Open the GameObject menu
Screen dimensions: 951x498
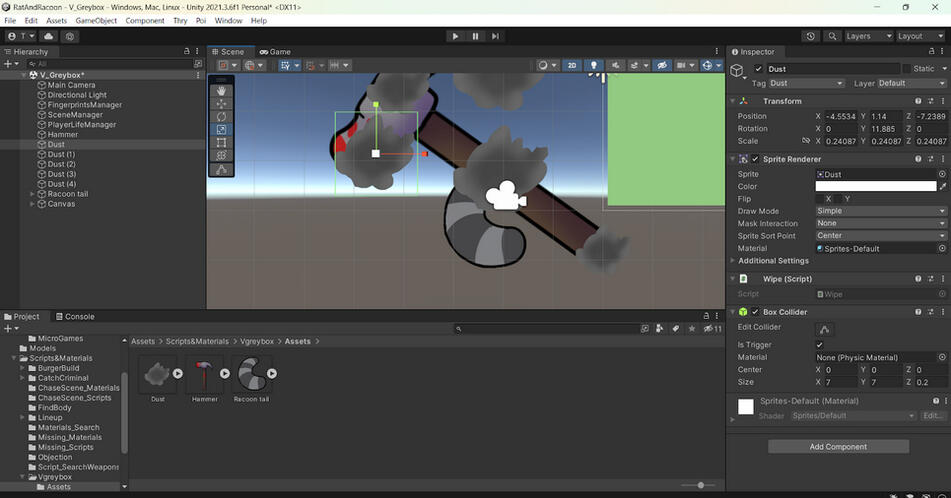[96, 20]
